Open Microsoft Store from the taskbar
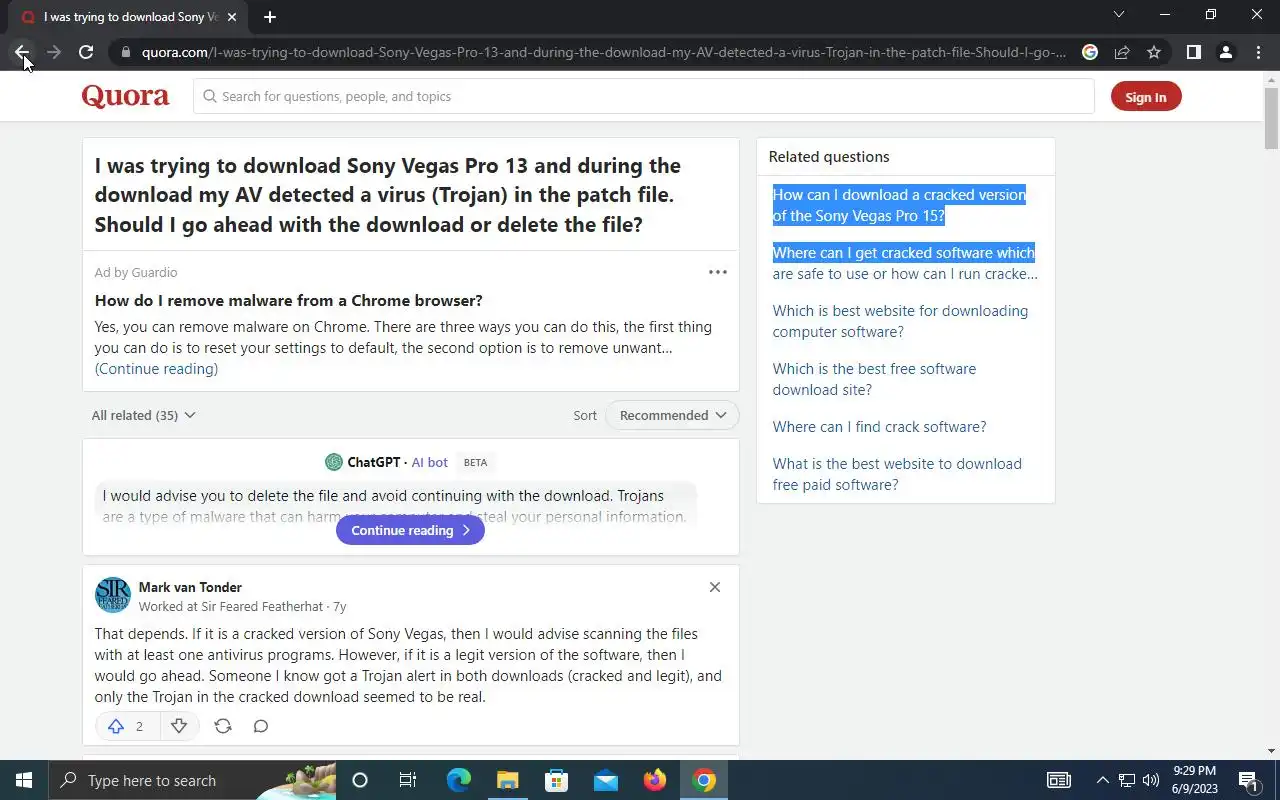 556,780
